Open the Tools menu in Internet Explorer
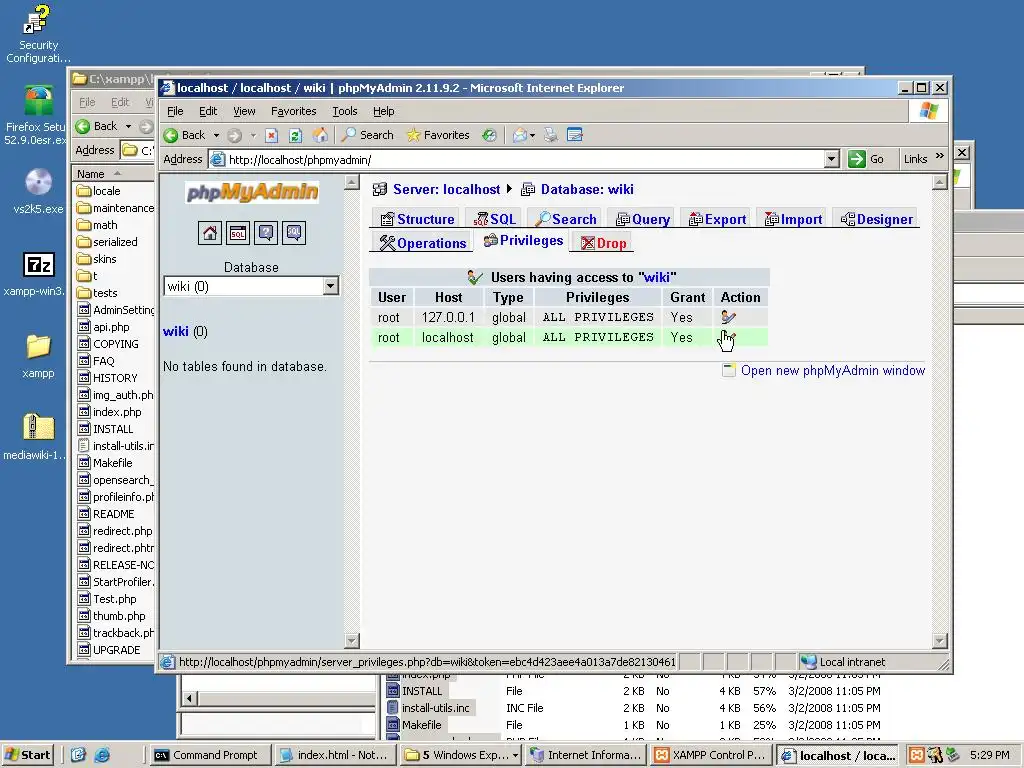The image size is (1024, 768). point(344,111)
